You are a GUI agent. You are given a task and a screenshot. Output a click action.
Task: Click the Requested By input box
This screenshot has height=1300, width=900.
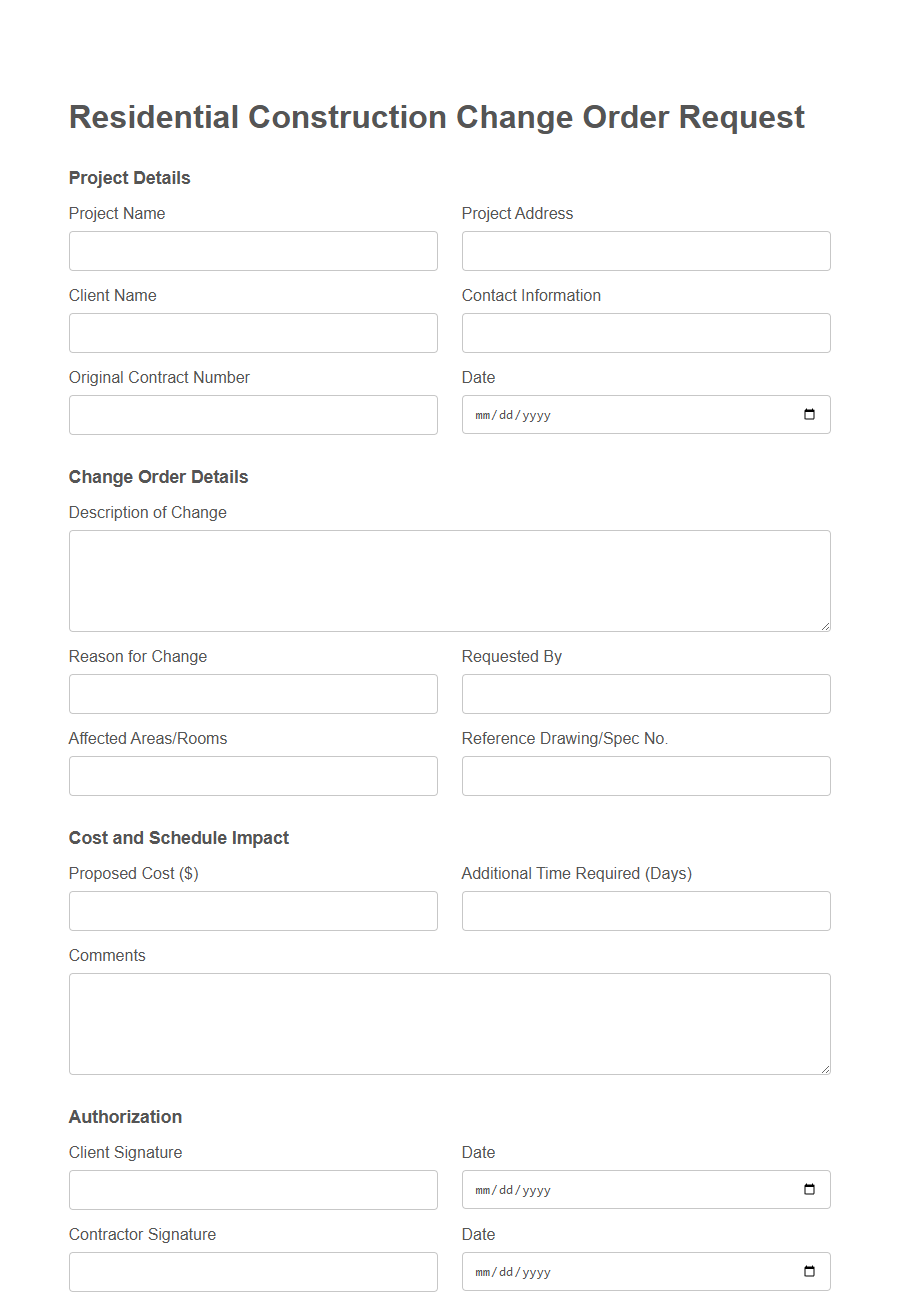645,693
